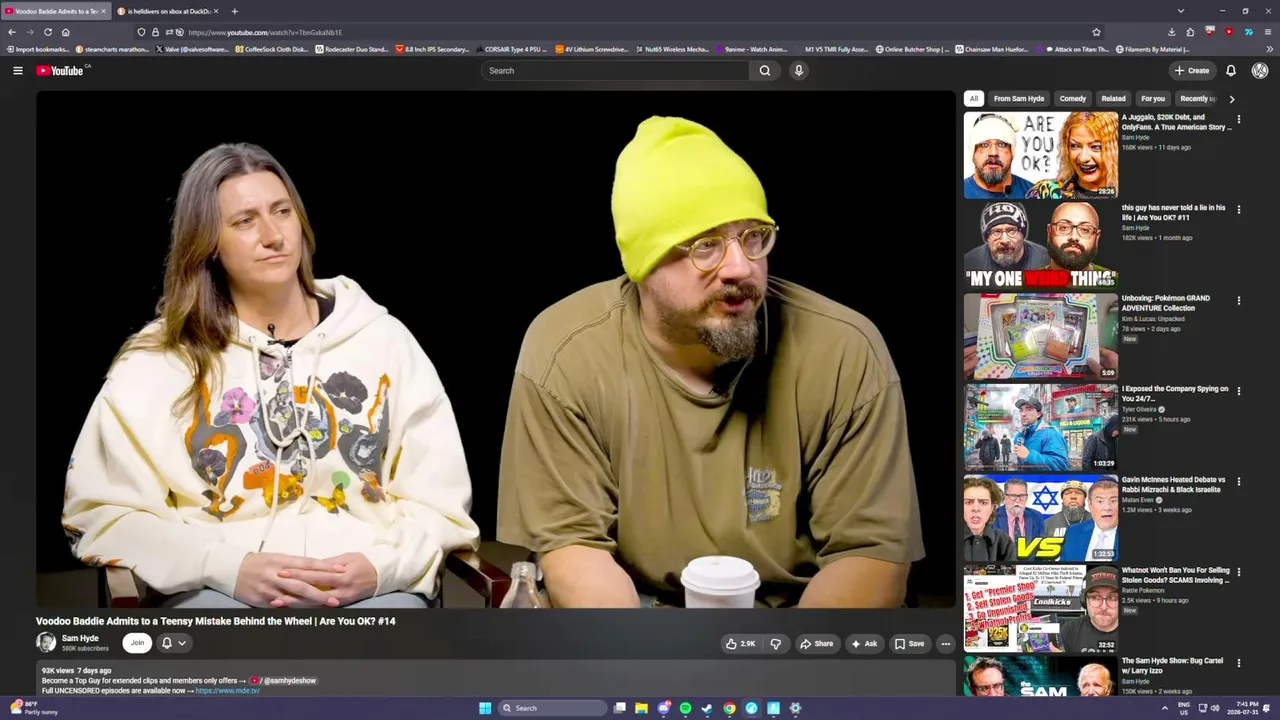Open the browser list all tabs dropdown
The height and width of the screenshot is (720, 1280).
coord(1180,11)
